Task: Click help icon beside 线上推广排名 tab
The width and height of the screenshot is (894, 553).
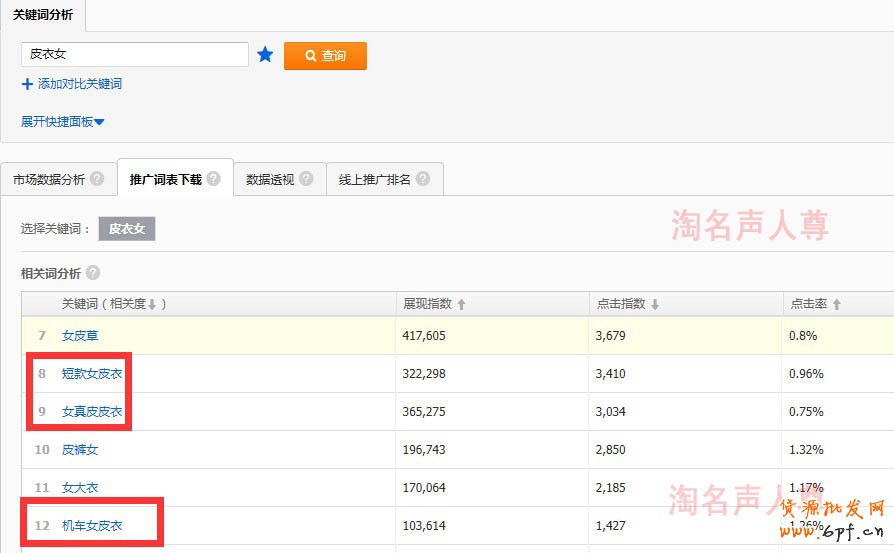Action: click(x=423, y=179)
